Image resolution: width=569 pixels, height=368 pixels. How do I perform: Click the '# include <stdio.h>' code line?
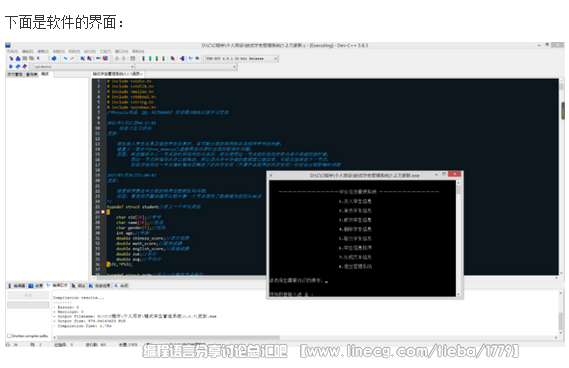129,81
